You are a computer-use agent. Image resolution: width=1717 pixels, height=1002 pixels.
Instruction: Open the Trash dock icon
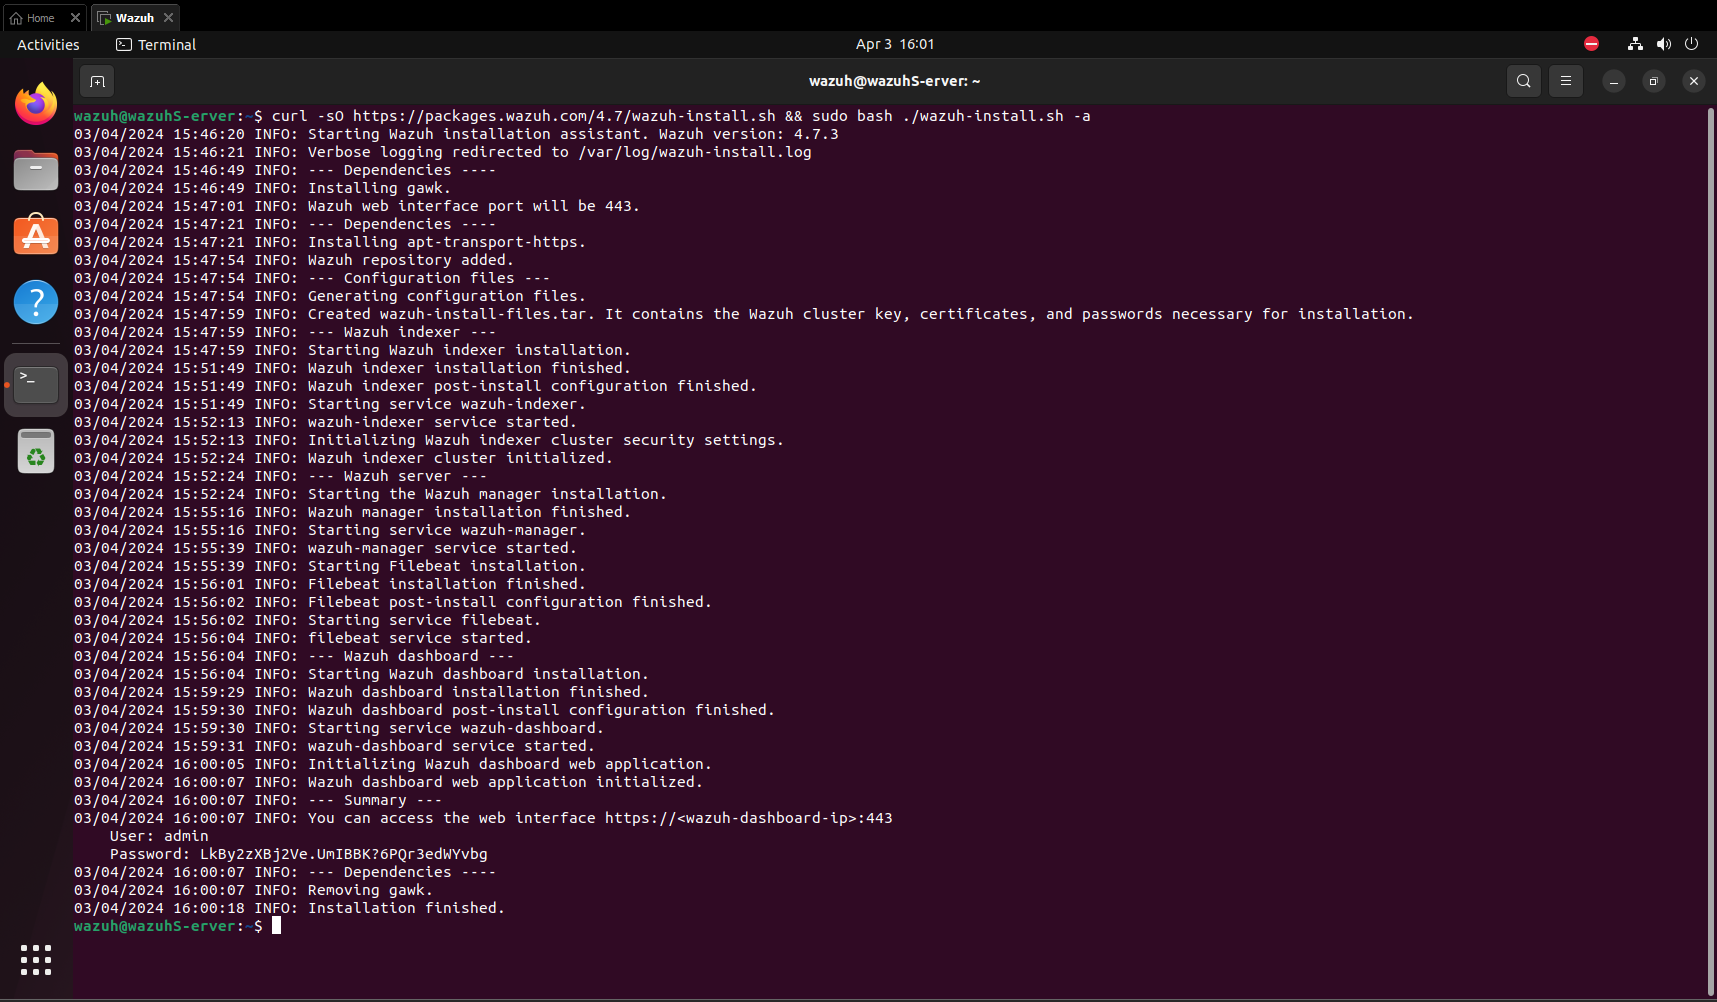click(36, 451)
